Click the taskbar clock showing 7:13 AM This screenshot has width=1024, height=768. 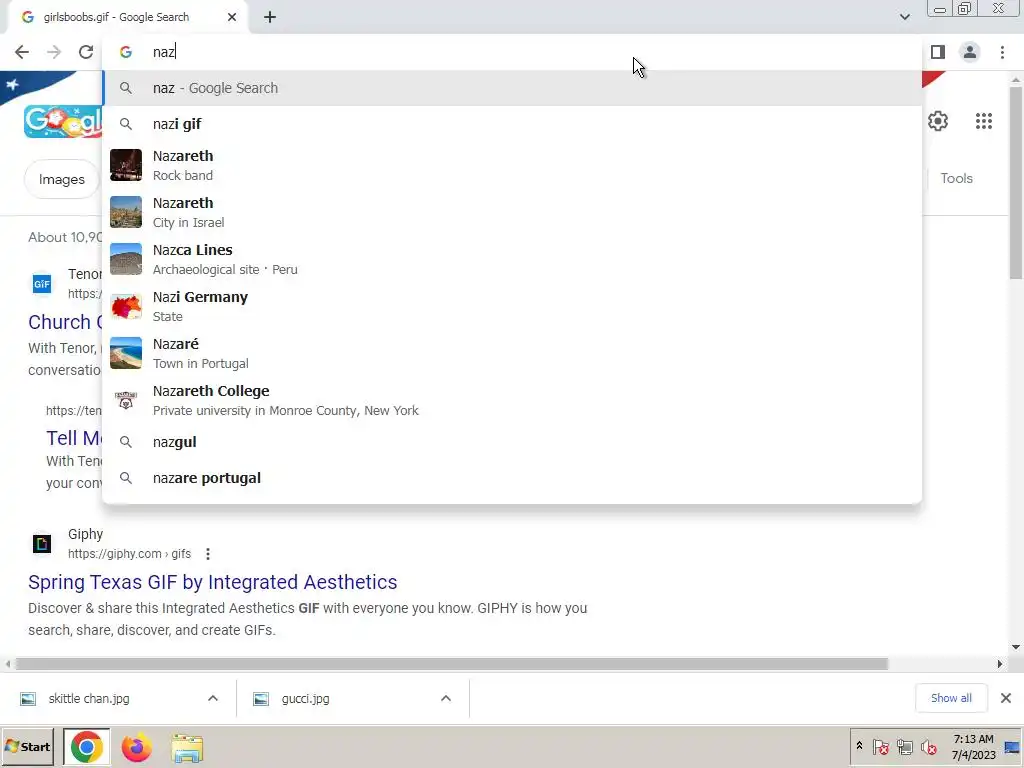click(x=973, y=747)
